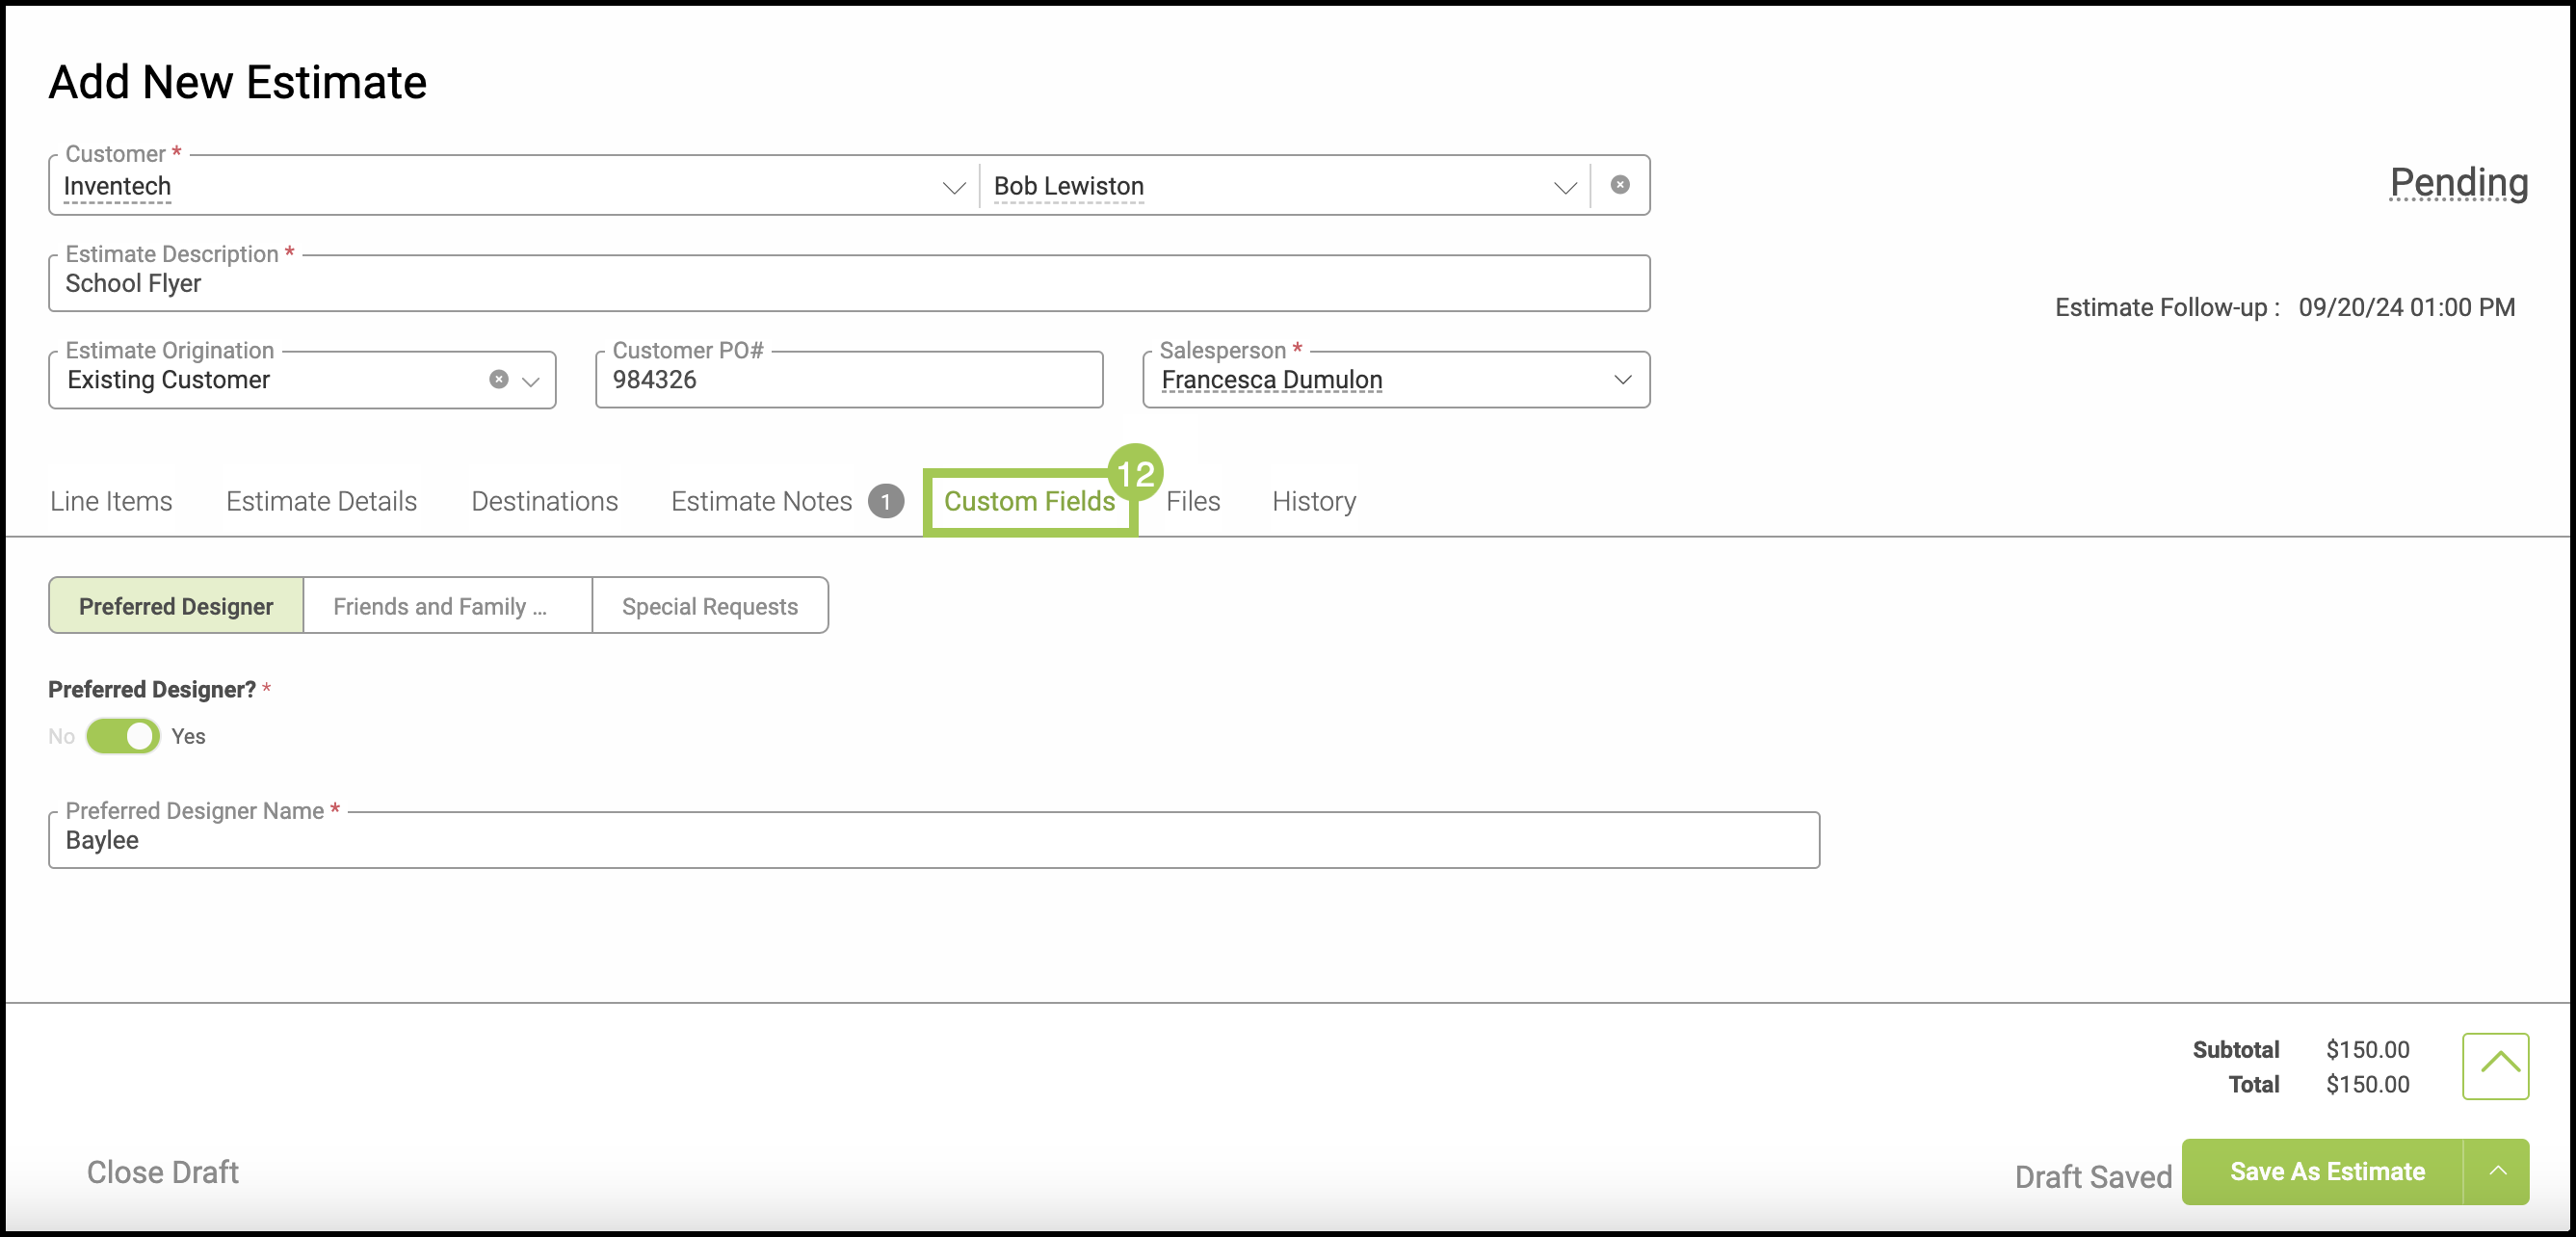Open the Salesperson dropdown
The image size is (2576, 1237).
[x=1622, y=380]
